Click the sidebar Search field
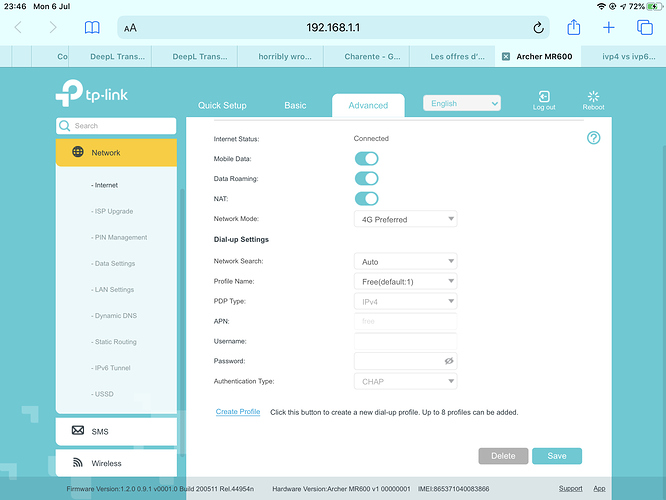 pos(116,126)
